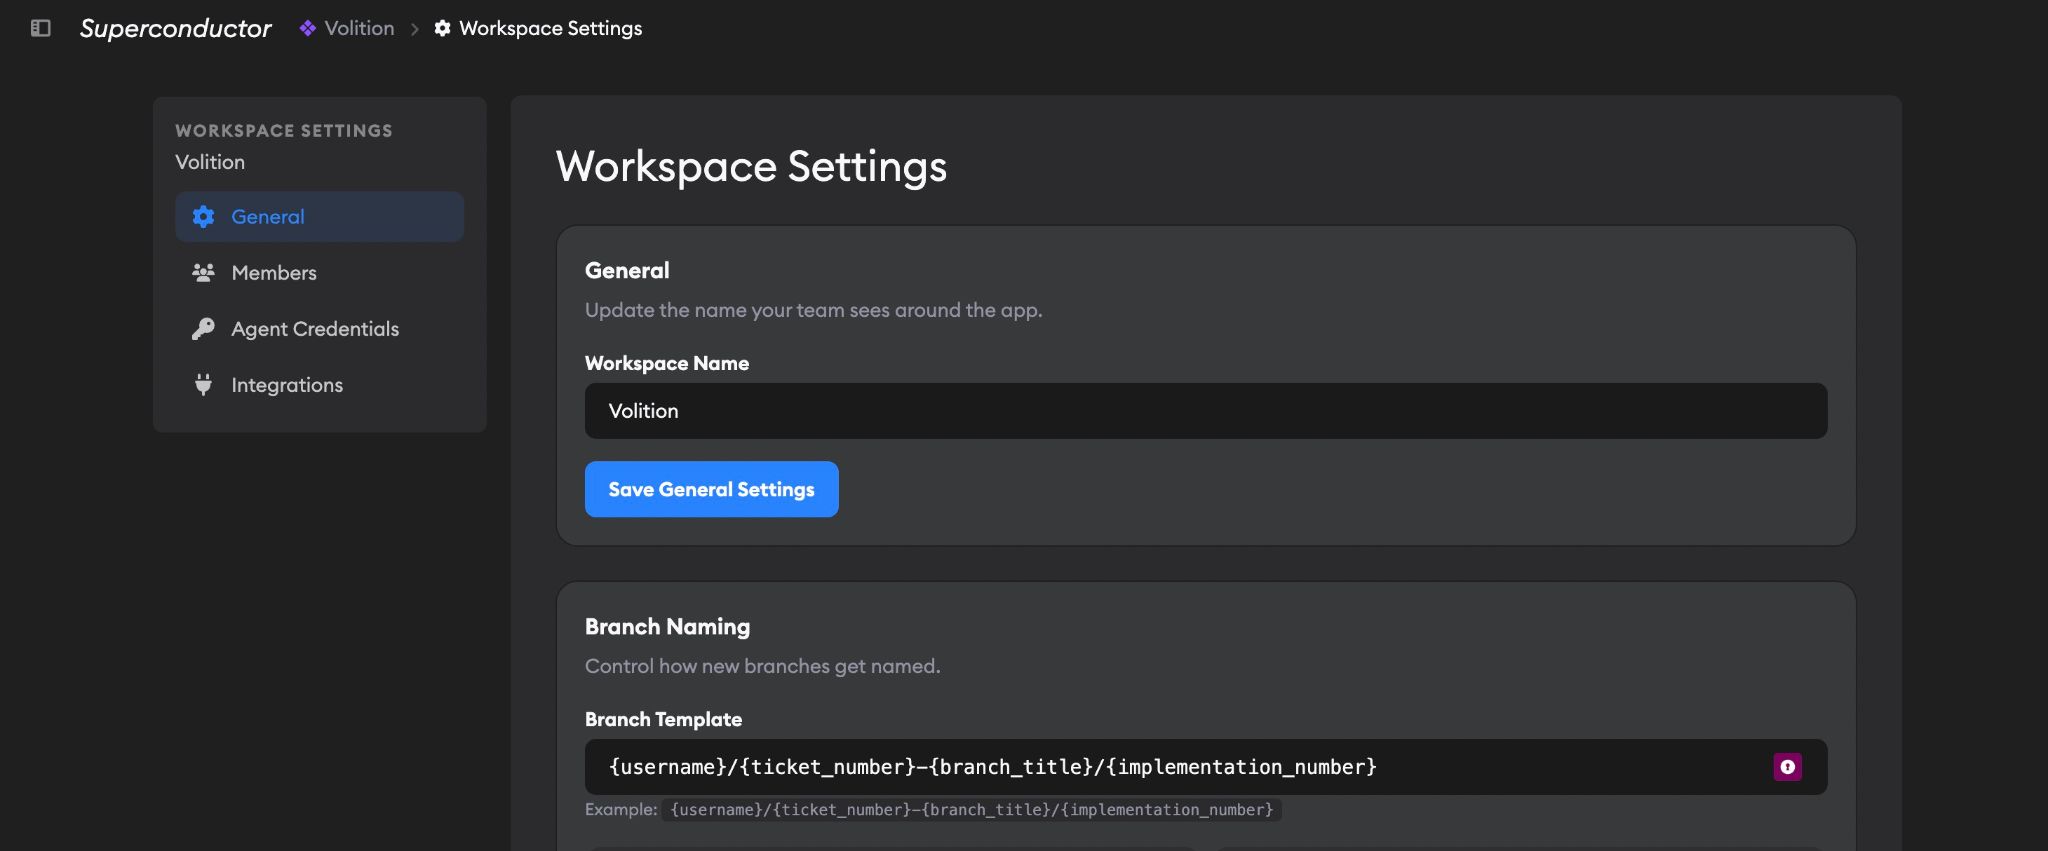Click the Volition name under sidebar header
This screenshot has width=2048, height=851.
tap(210, 162)
